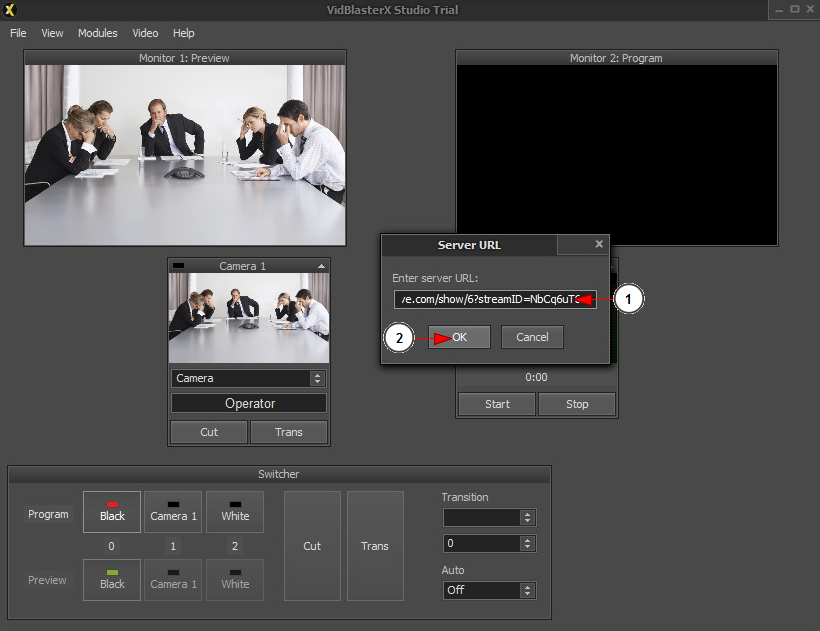Click the Operator button in Camera 1 module
Screen dimensions: 820x631
249,403
